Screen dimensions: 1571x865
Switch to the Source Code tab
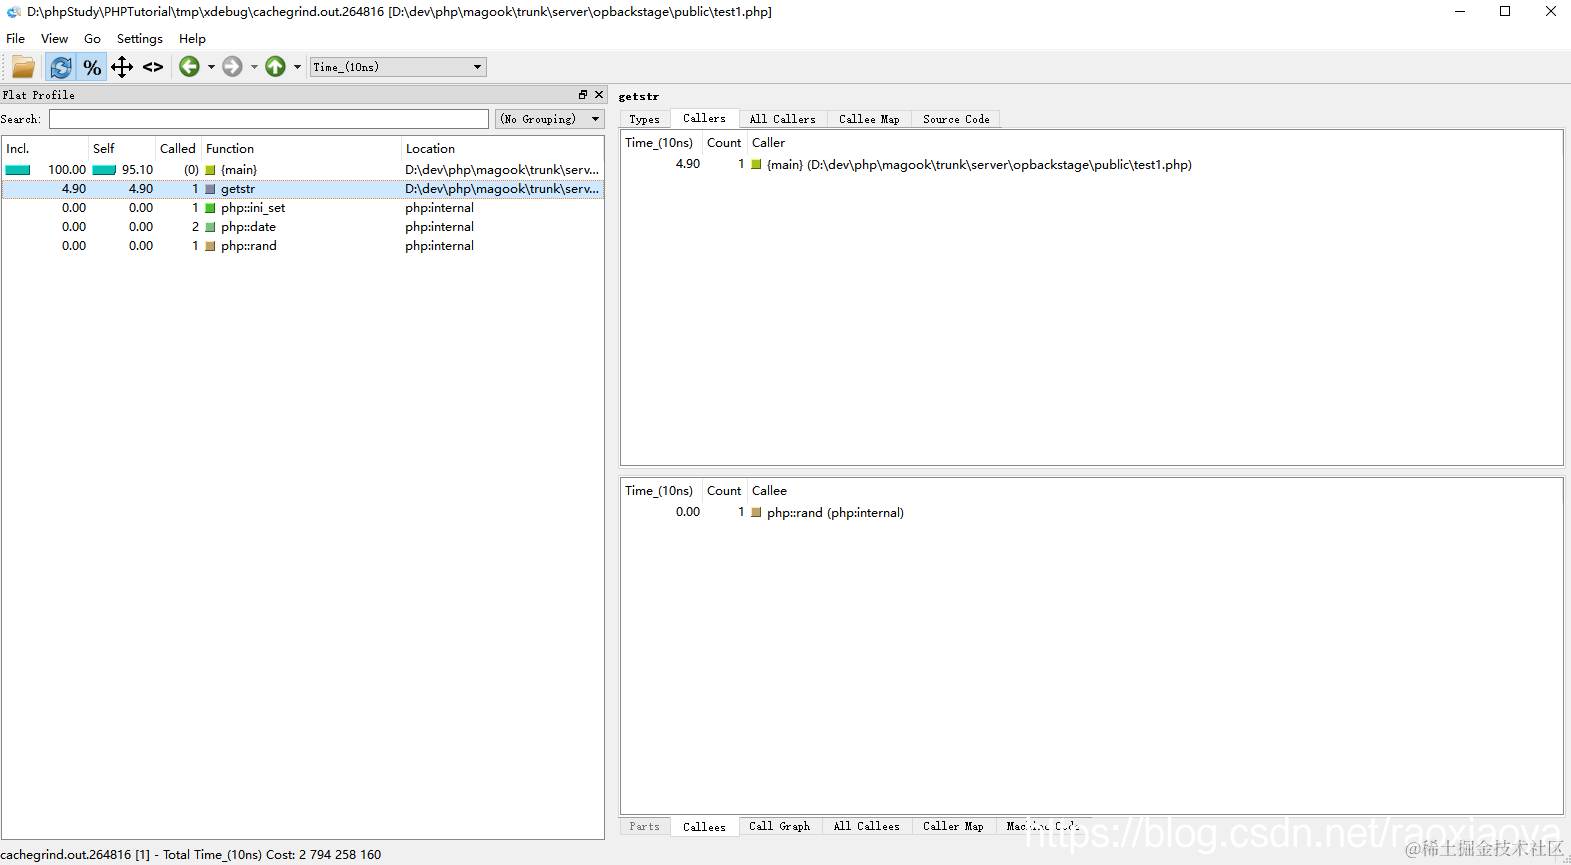pos(956,119)
